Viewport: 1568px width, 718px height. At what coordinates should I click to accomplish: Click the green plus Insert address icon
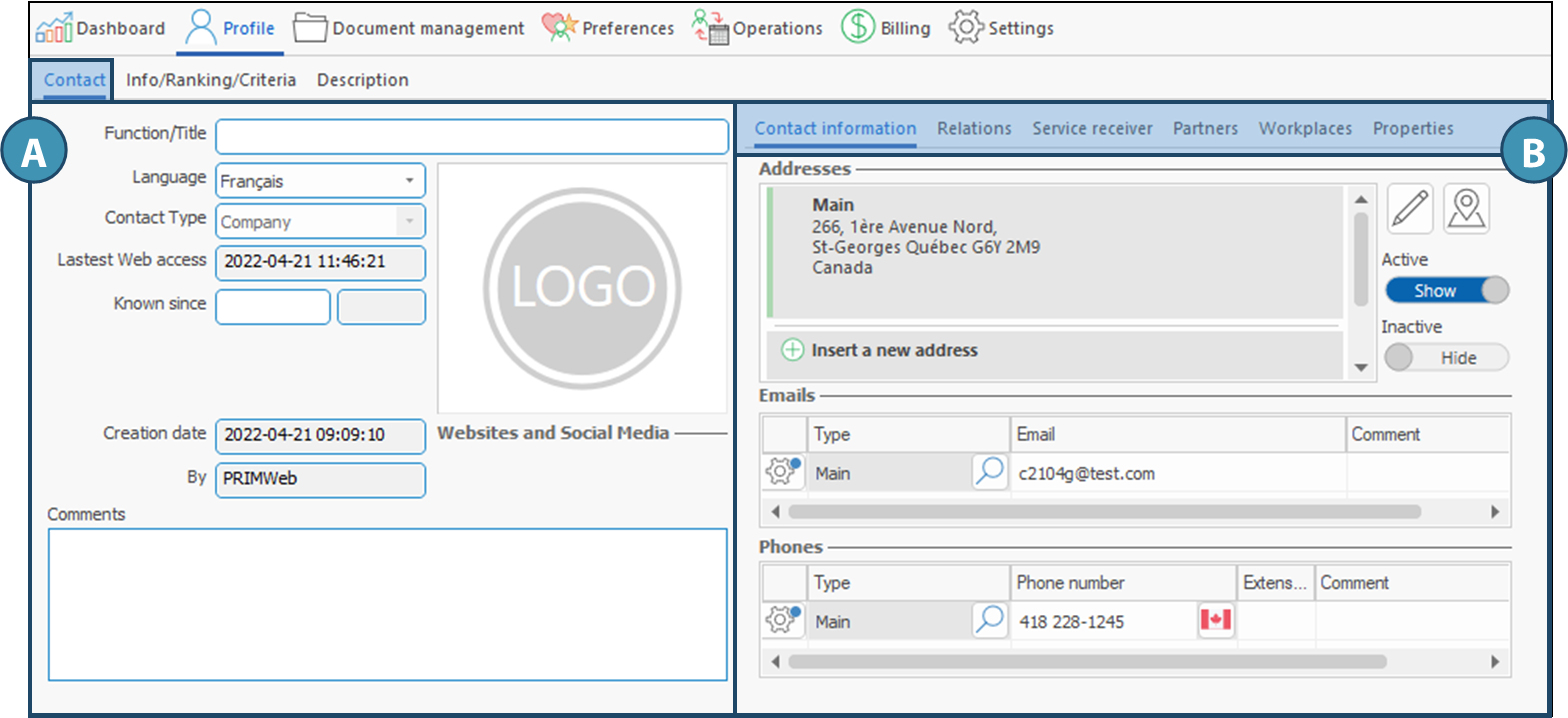[792, 351]
